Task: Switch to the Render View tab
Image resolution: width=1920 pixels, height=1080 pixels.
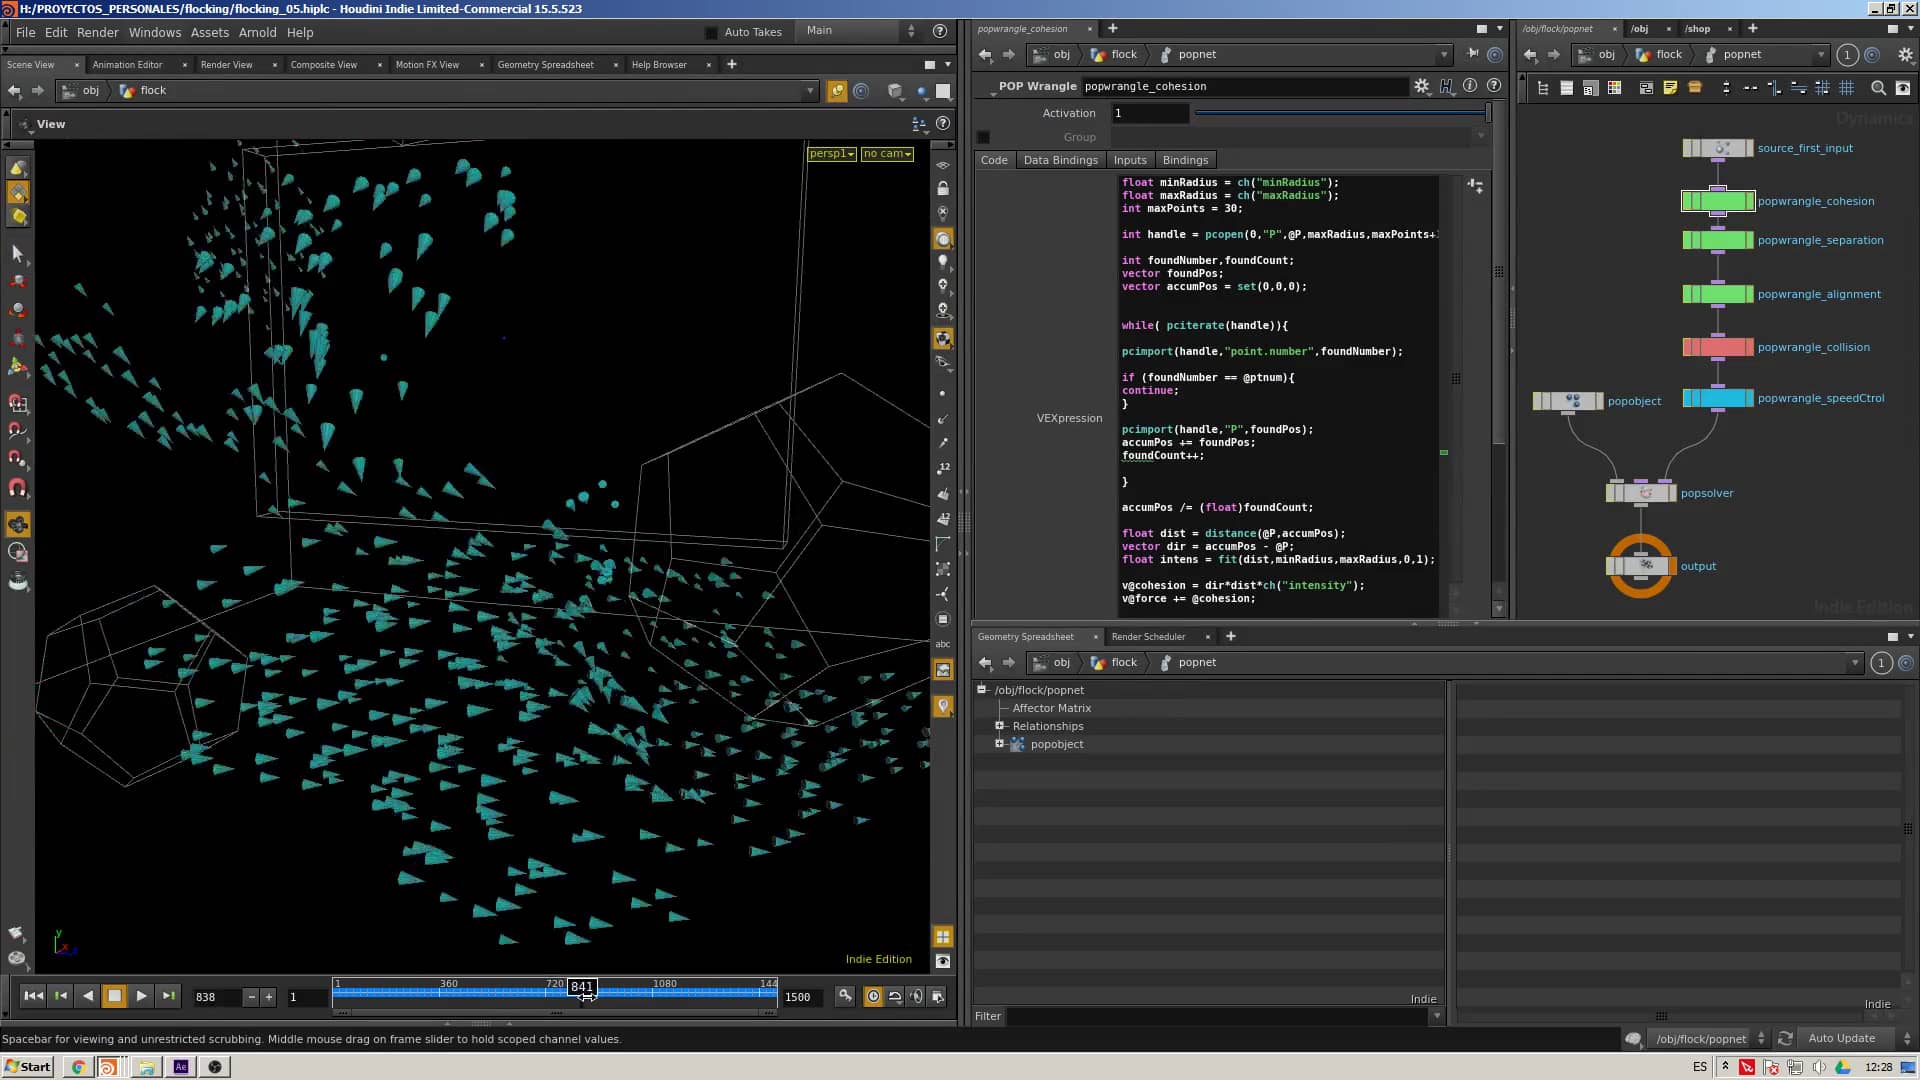Action: coord(228,64)
